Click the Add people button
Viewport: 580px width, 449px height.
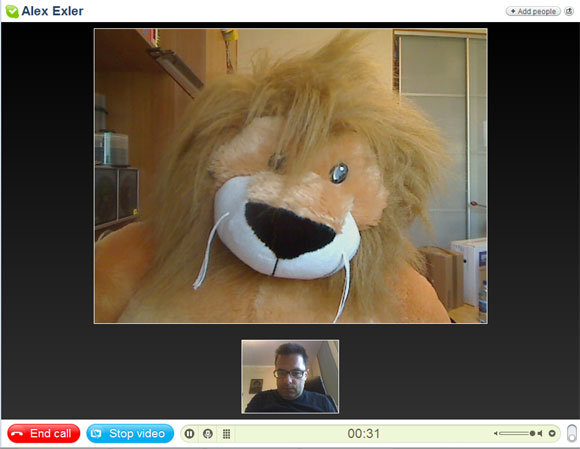pyautogui.click(x=533, y=11)
